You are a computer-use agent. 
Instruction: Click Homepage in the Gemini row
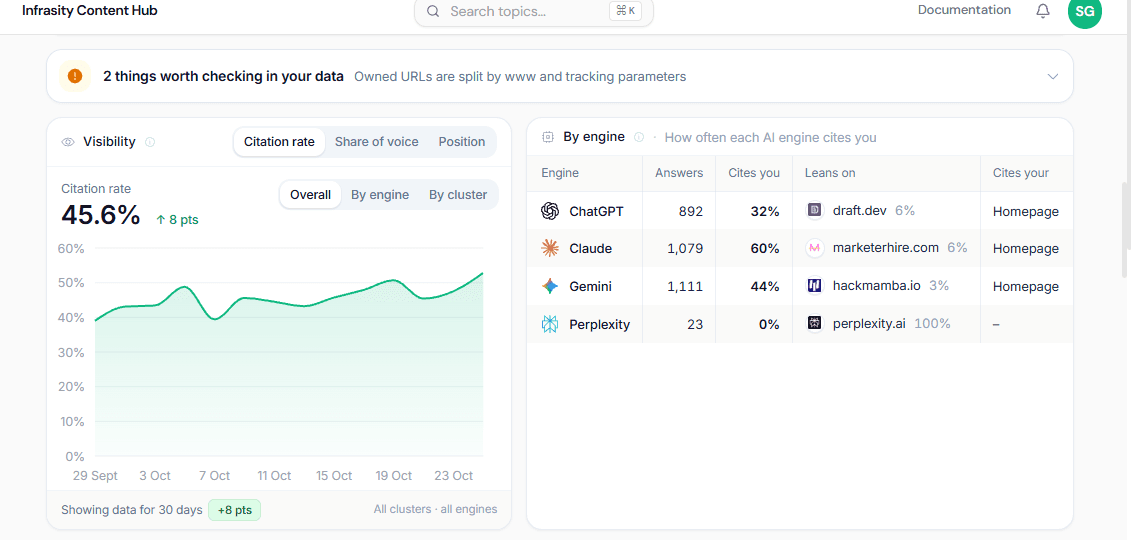[x=1026, y=287]
